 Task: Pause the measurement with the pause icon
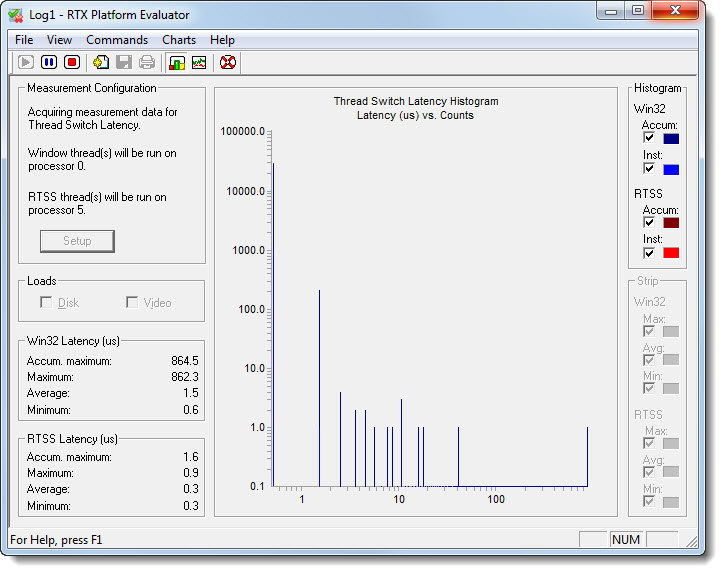[49, 62]
